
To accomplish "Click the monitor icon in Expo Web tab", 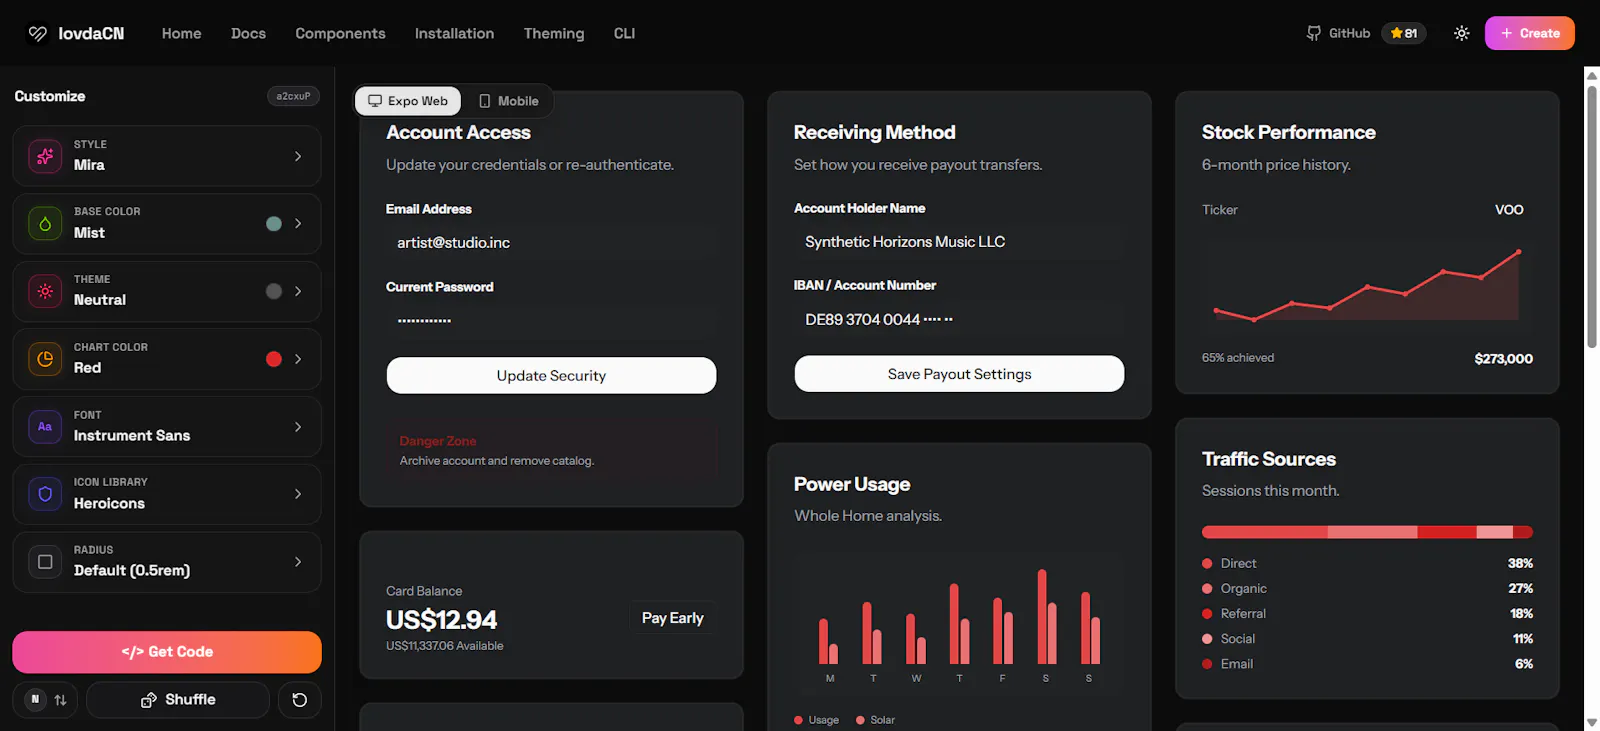I will (x=375, y=101).
